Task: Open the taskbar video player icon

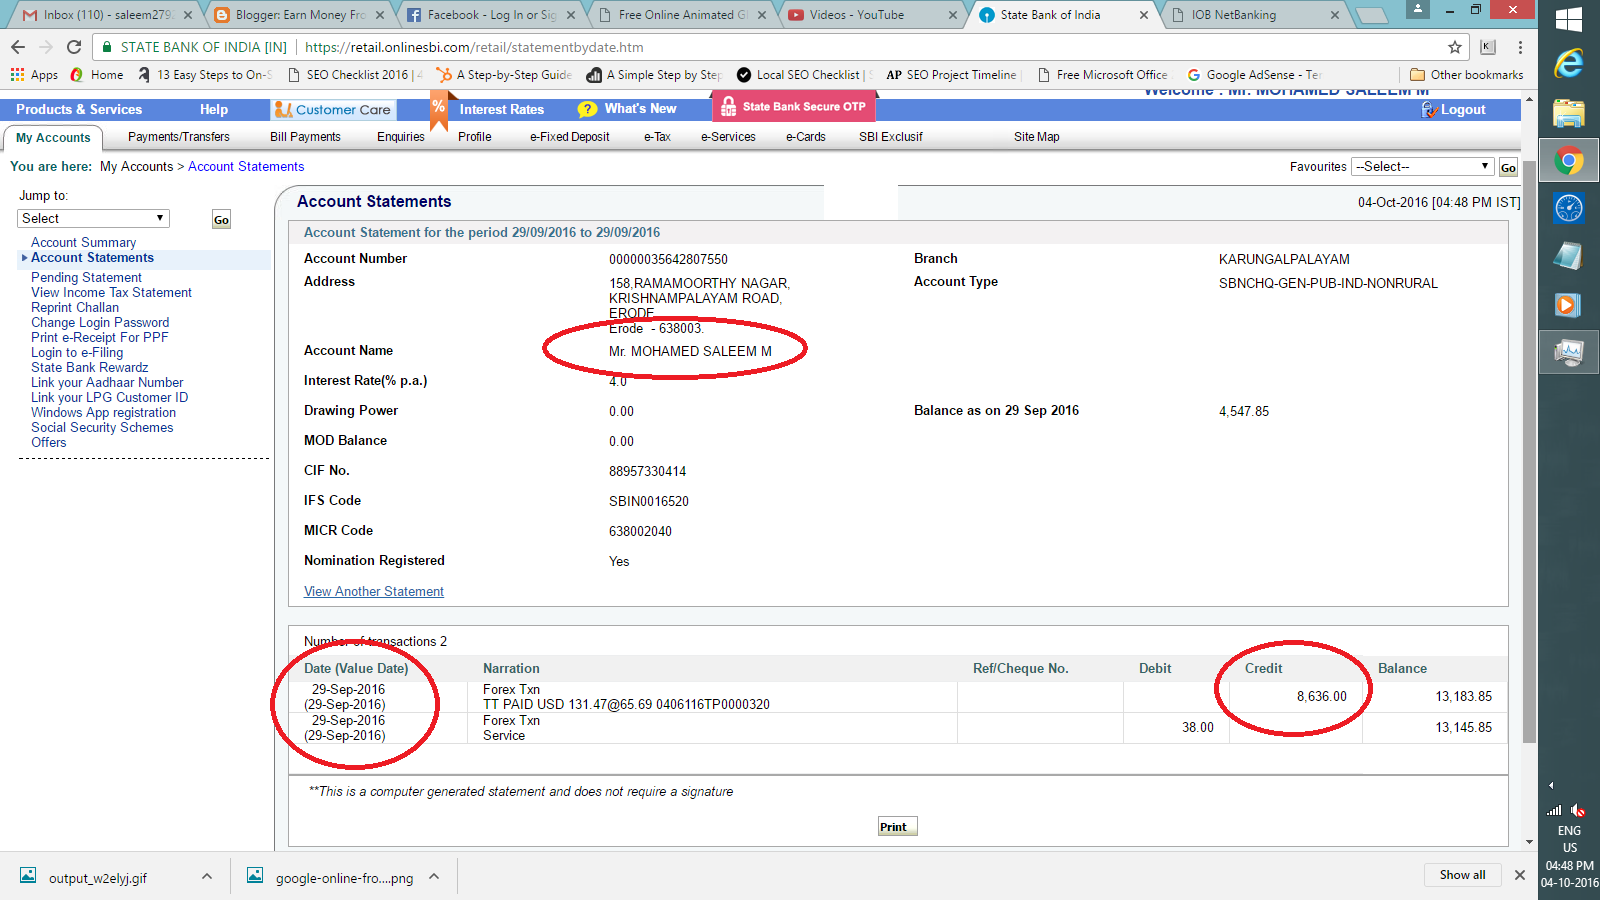Action: (x=1569, y=304)
